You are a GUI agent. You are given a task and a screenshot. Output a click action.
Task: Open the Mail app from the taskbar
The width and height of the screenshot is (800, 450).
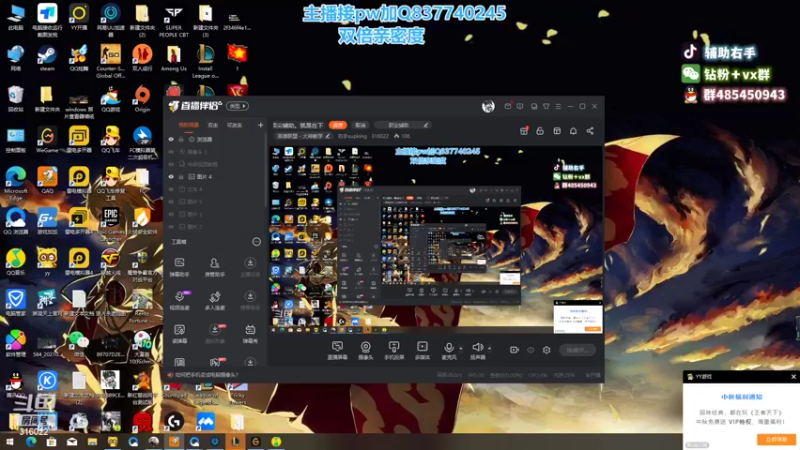(x=72, y=441)
